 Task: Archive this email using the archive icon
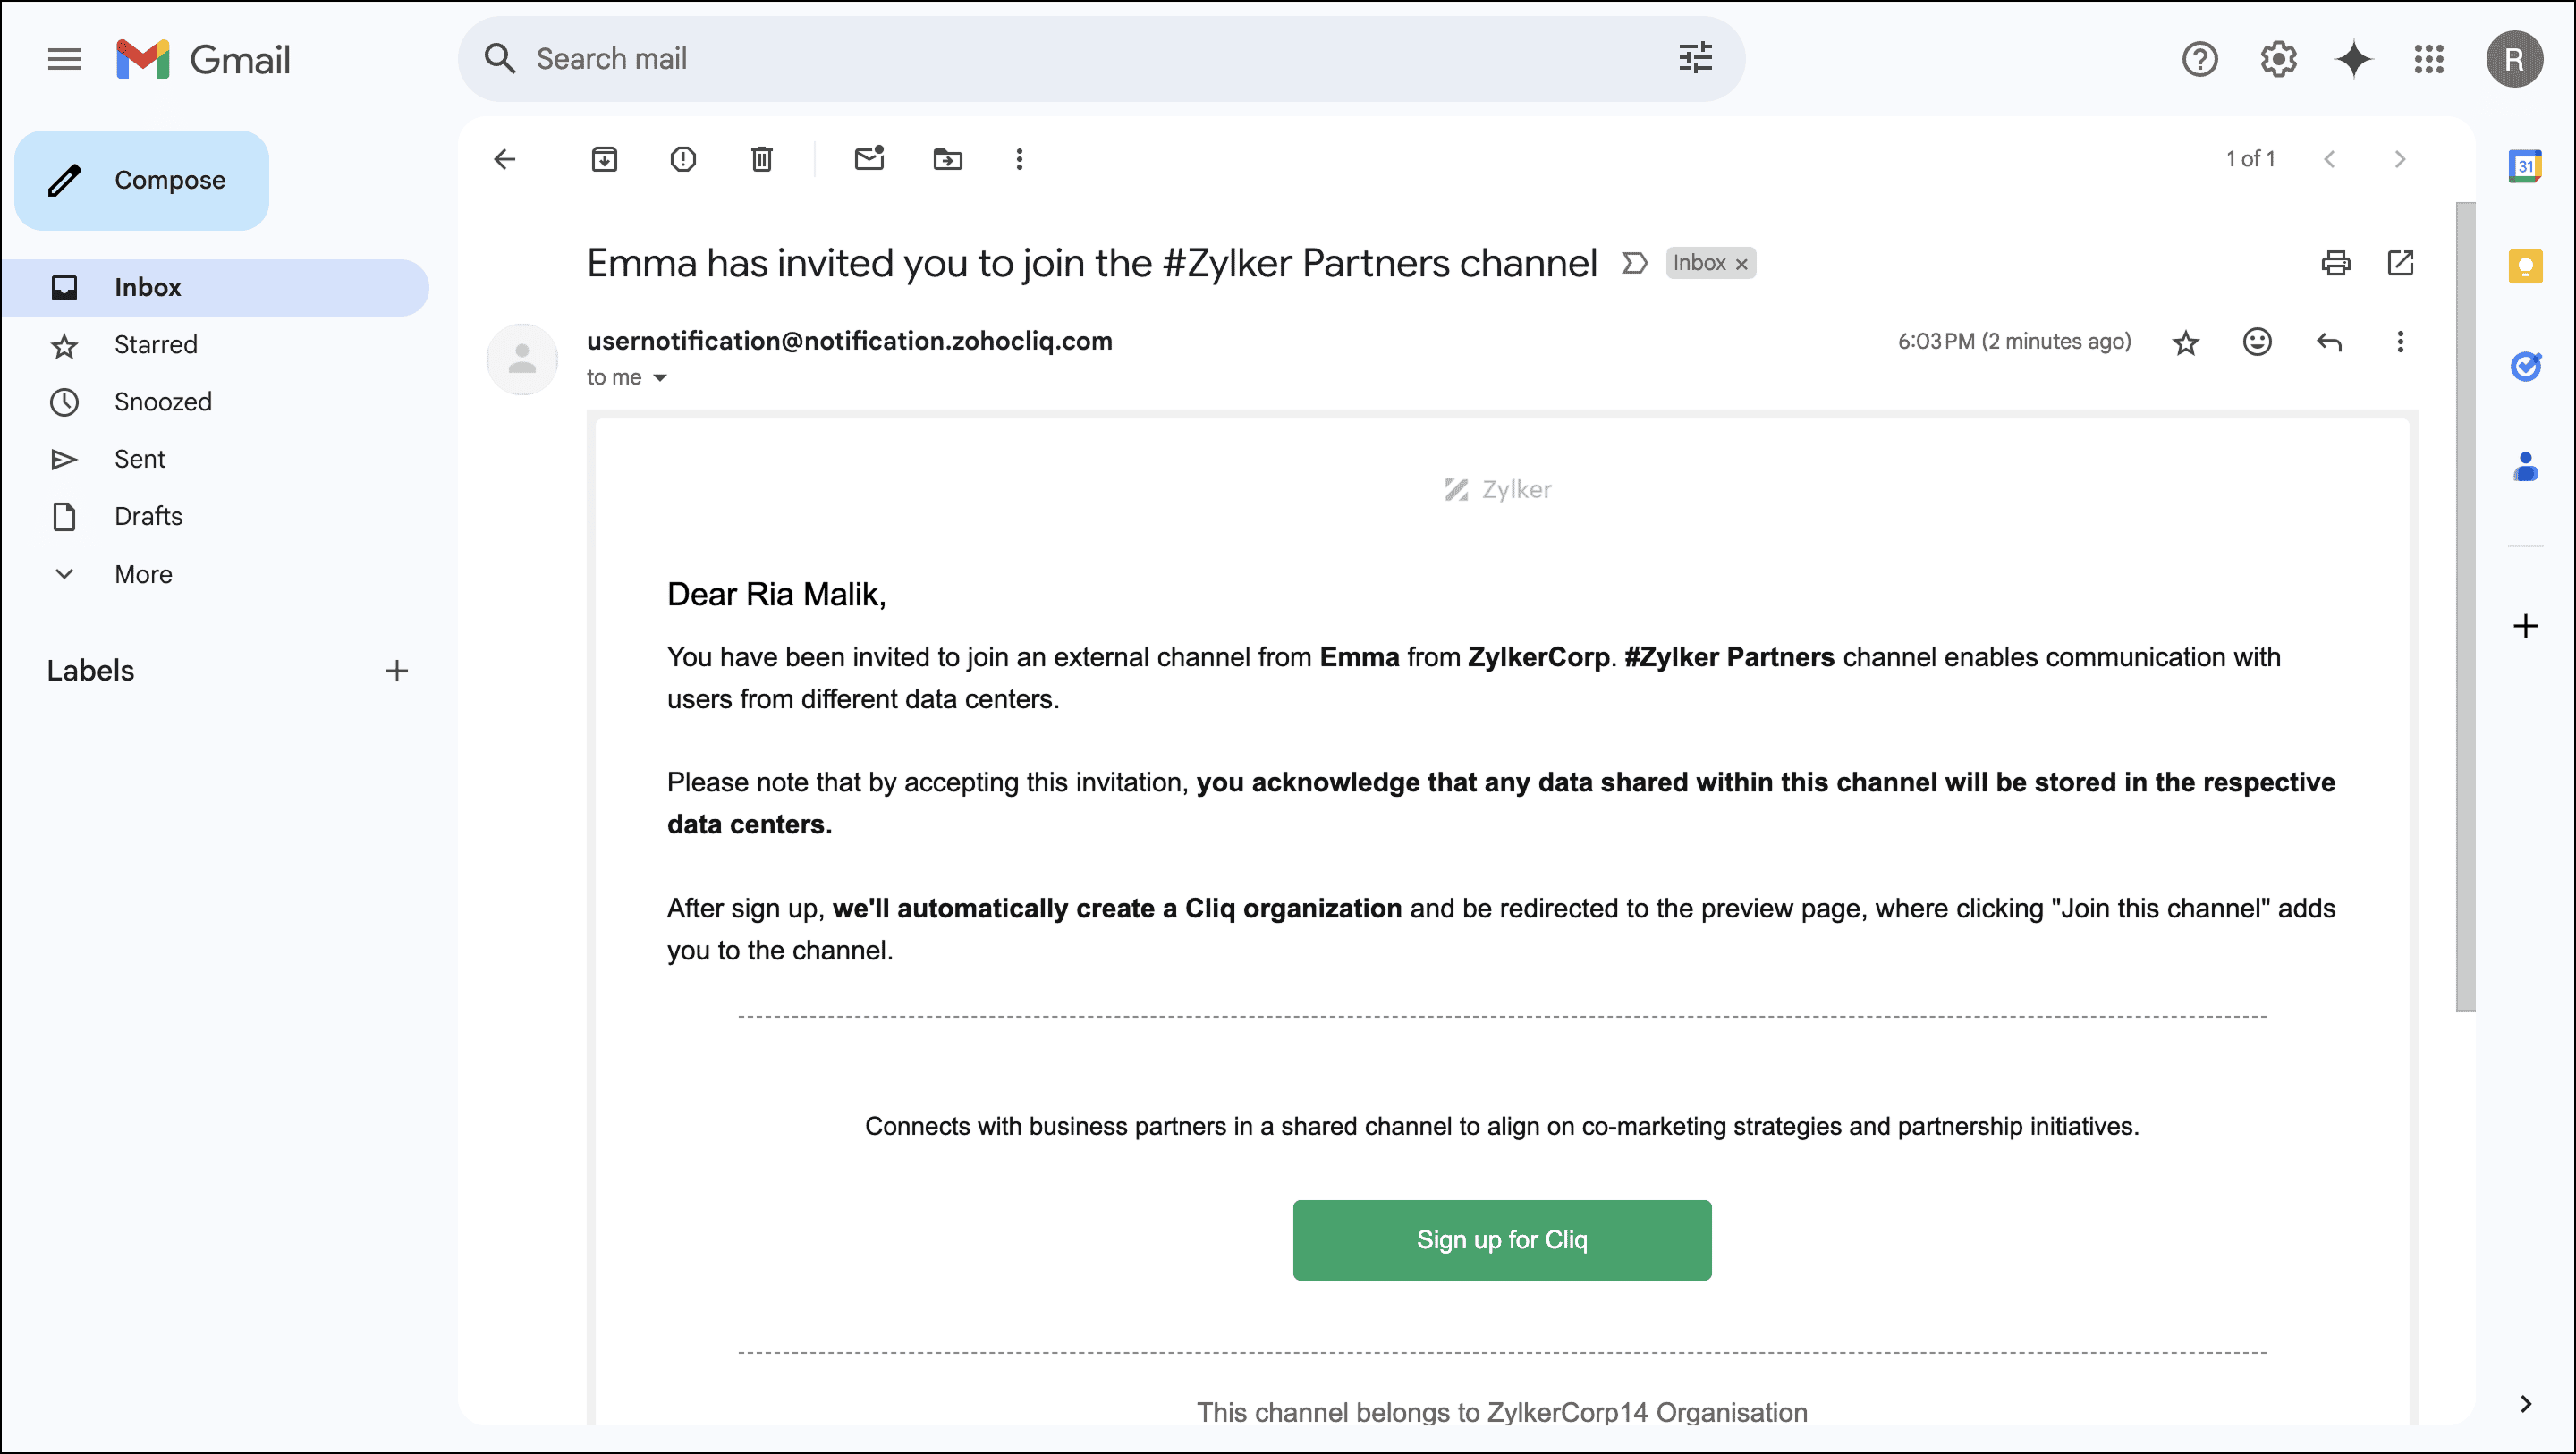pyautogui.click(x=604, y=159)
